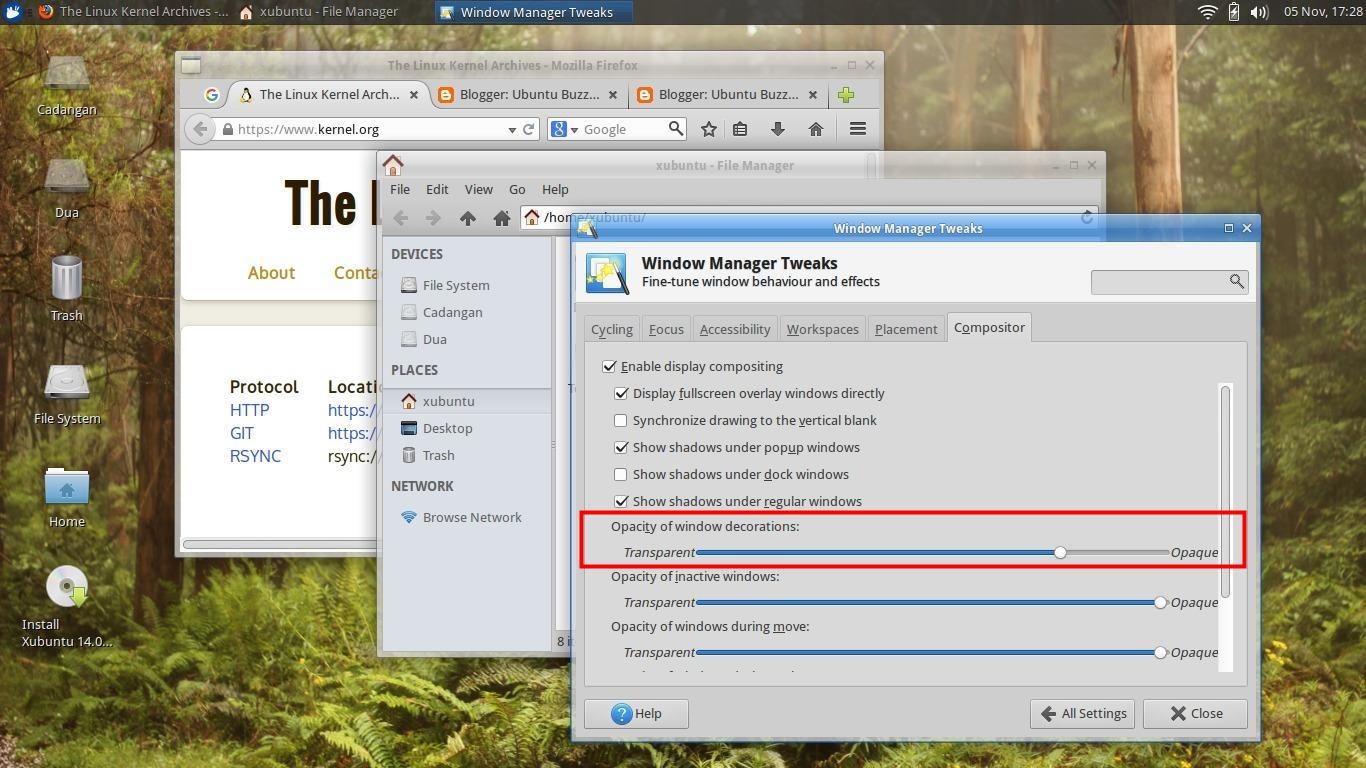Viewport: 1366px width, 768px height.
Task: Disable Enable display compositing
Action: pos(610,366)
